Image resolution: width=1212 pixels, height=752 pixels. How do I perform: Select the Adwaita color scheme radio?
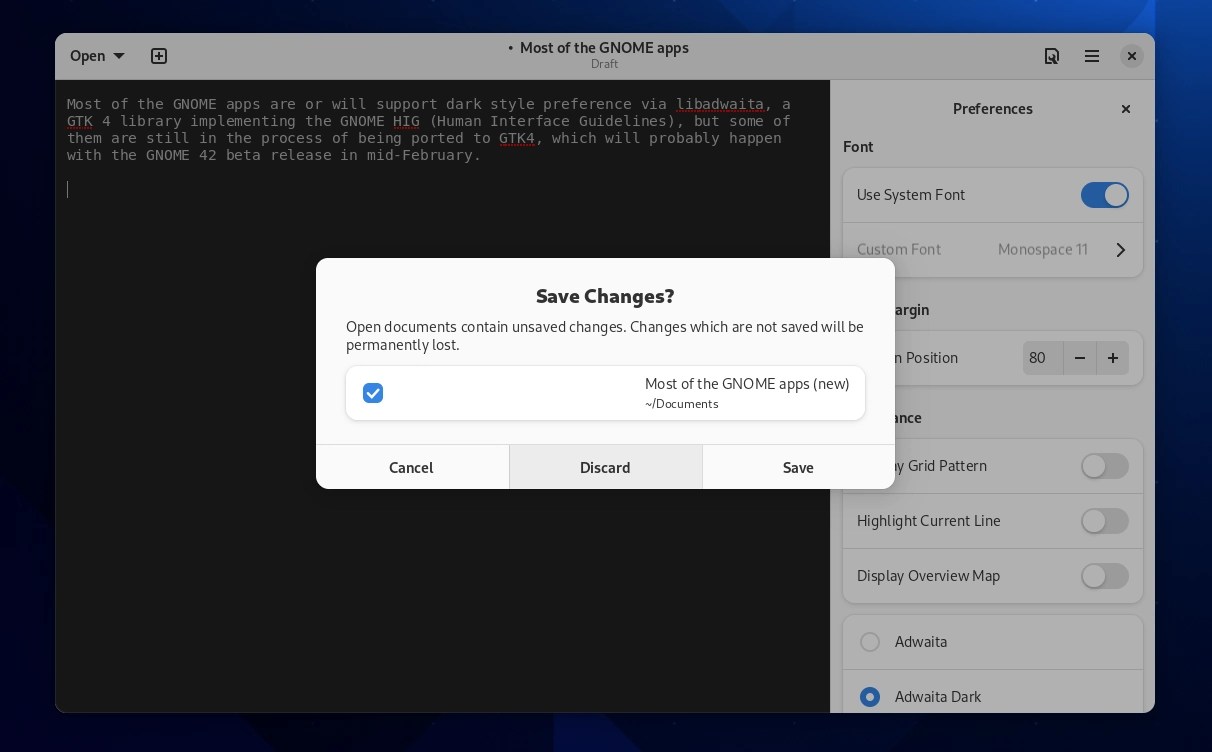(x=870, y=642)
